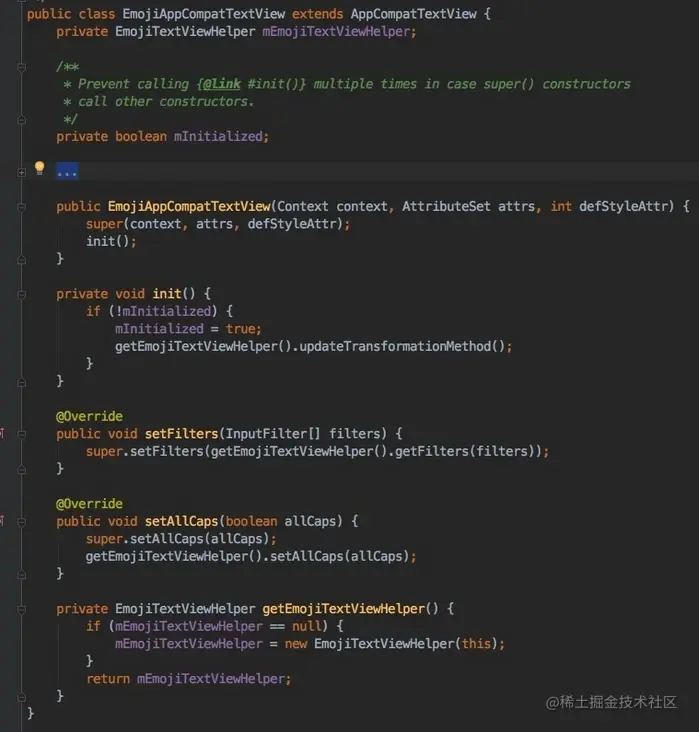The width and height of the screenshot is (699, 732).
Task: Click the return mEmojiTextViewHelper statement
Action: click(x=189, y=679)
